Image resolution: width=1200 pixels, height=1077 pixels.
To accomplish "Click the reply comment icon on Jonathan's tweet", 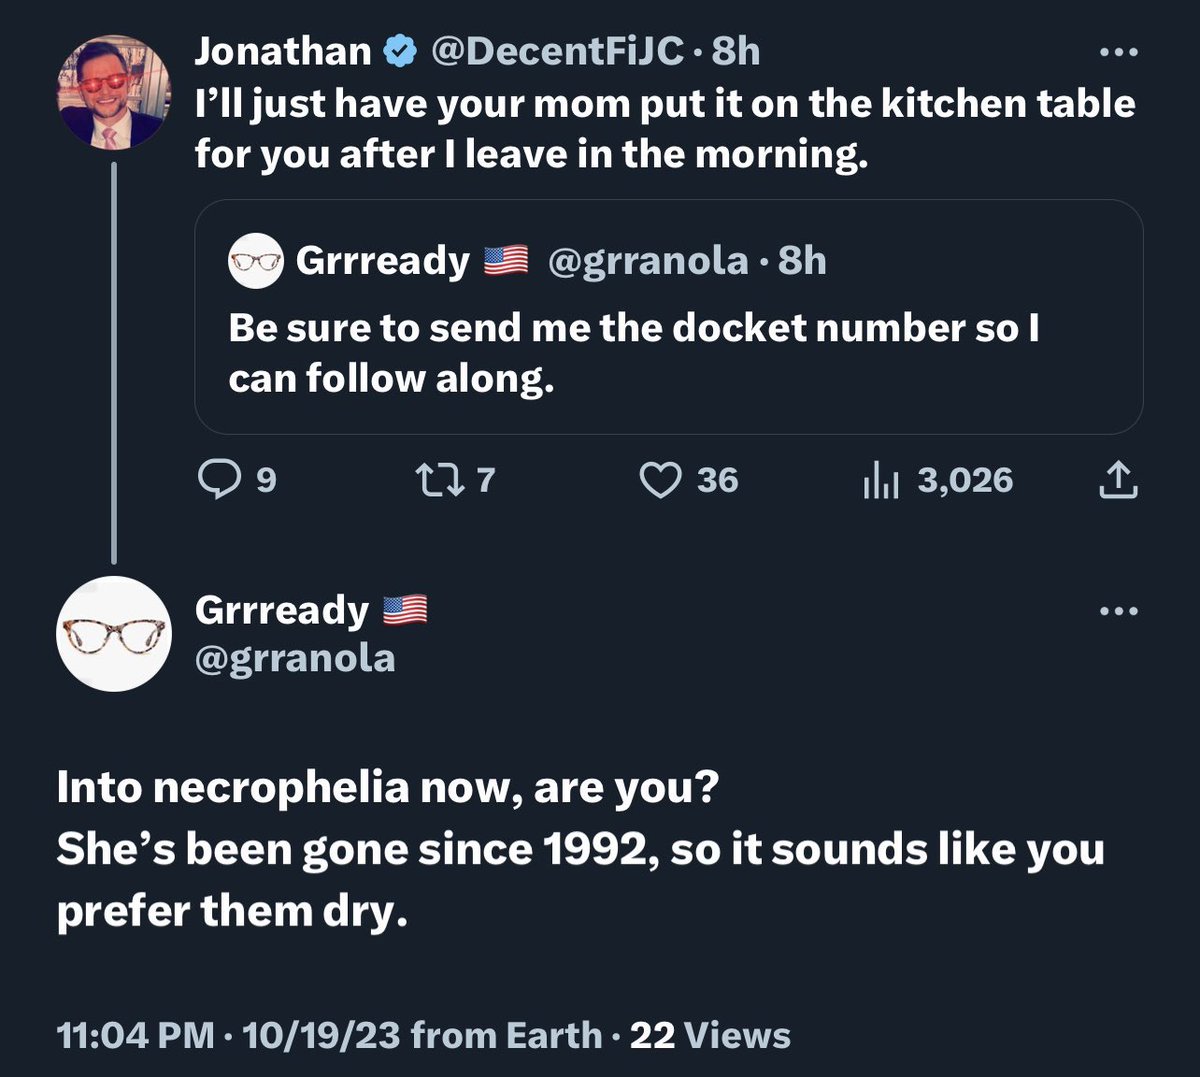I will (216, 481).
